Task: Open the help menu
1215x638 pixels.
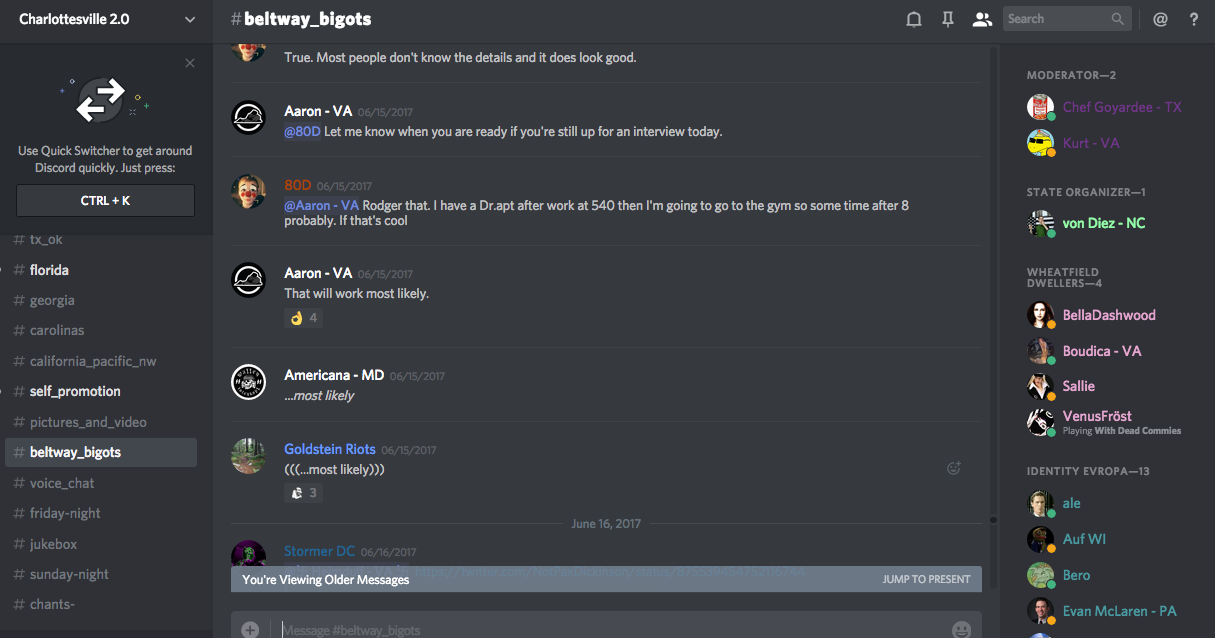Action: (x=1194, y=19)
